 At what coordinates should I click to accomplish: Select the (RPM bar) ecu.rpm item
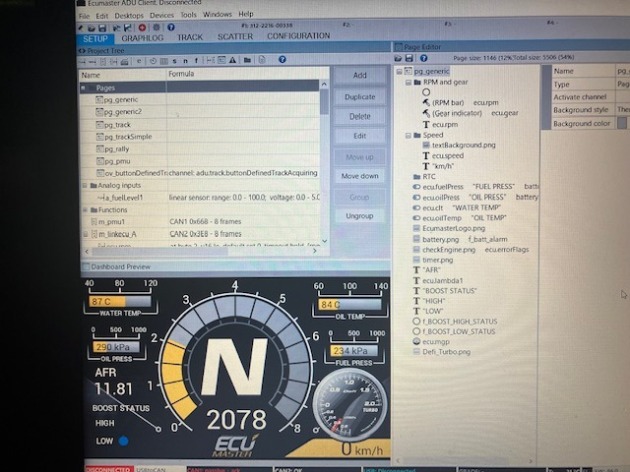pyautogui.click(x=461, y=103)
